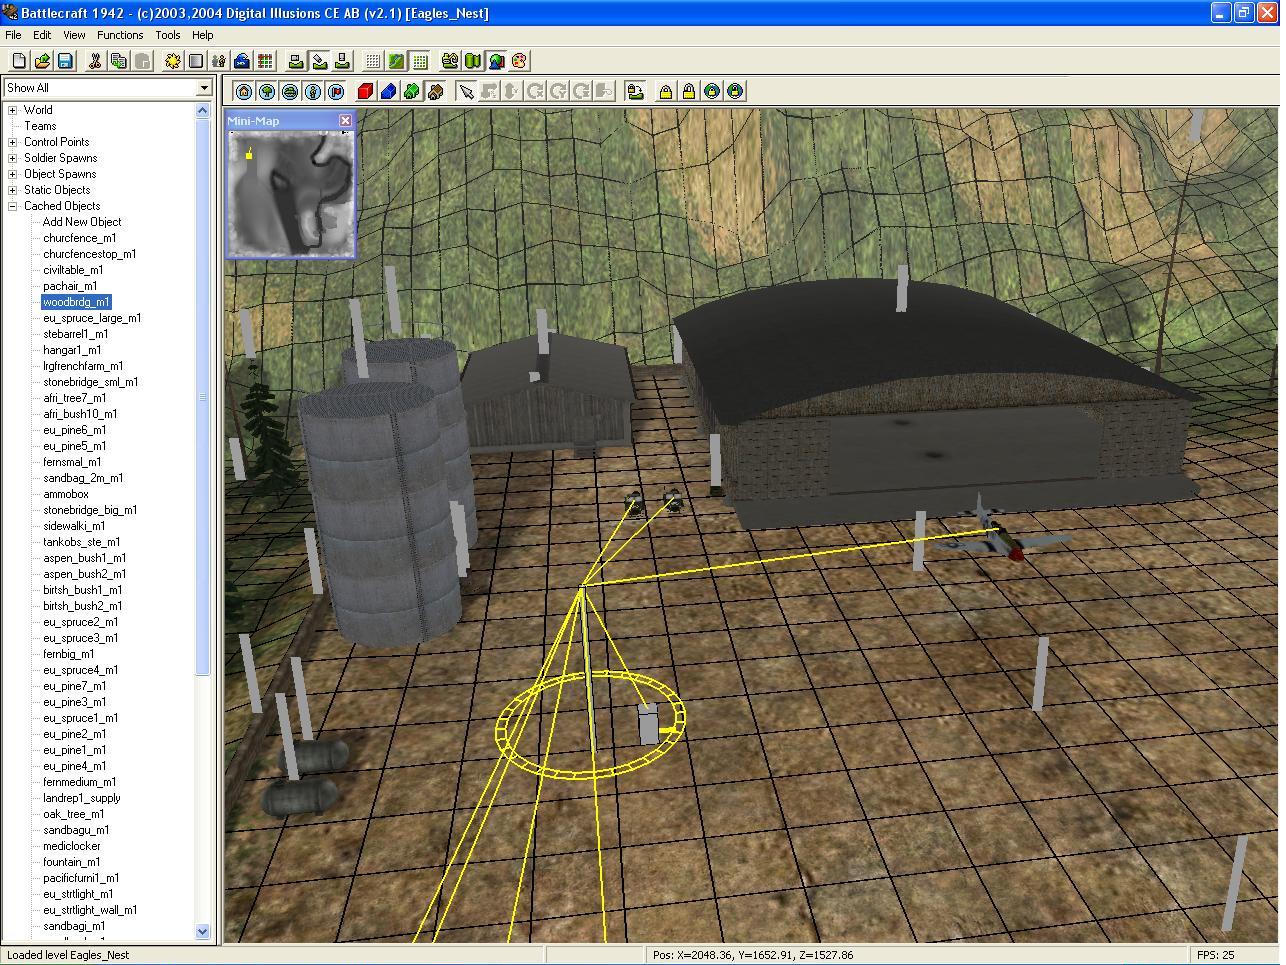
Task: Toggle the tank vehicle filter button
Action: 290,91
